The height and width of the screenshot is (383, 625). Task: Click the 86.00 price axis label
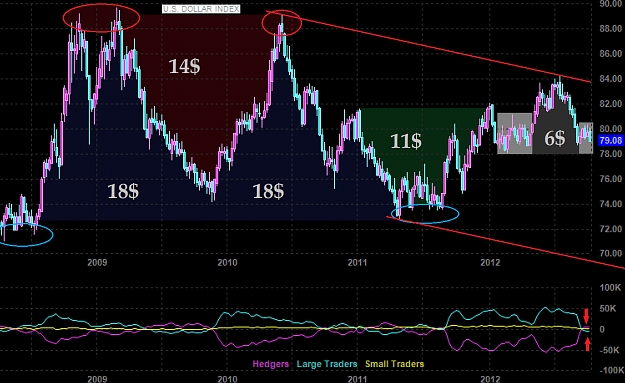coord(611,54)
